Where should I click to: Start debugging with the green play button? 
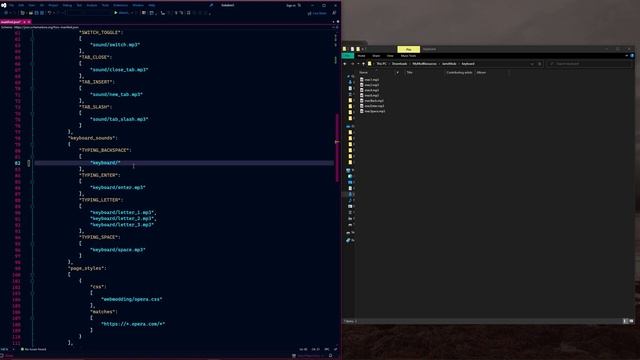point(116,13)
